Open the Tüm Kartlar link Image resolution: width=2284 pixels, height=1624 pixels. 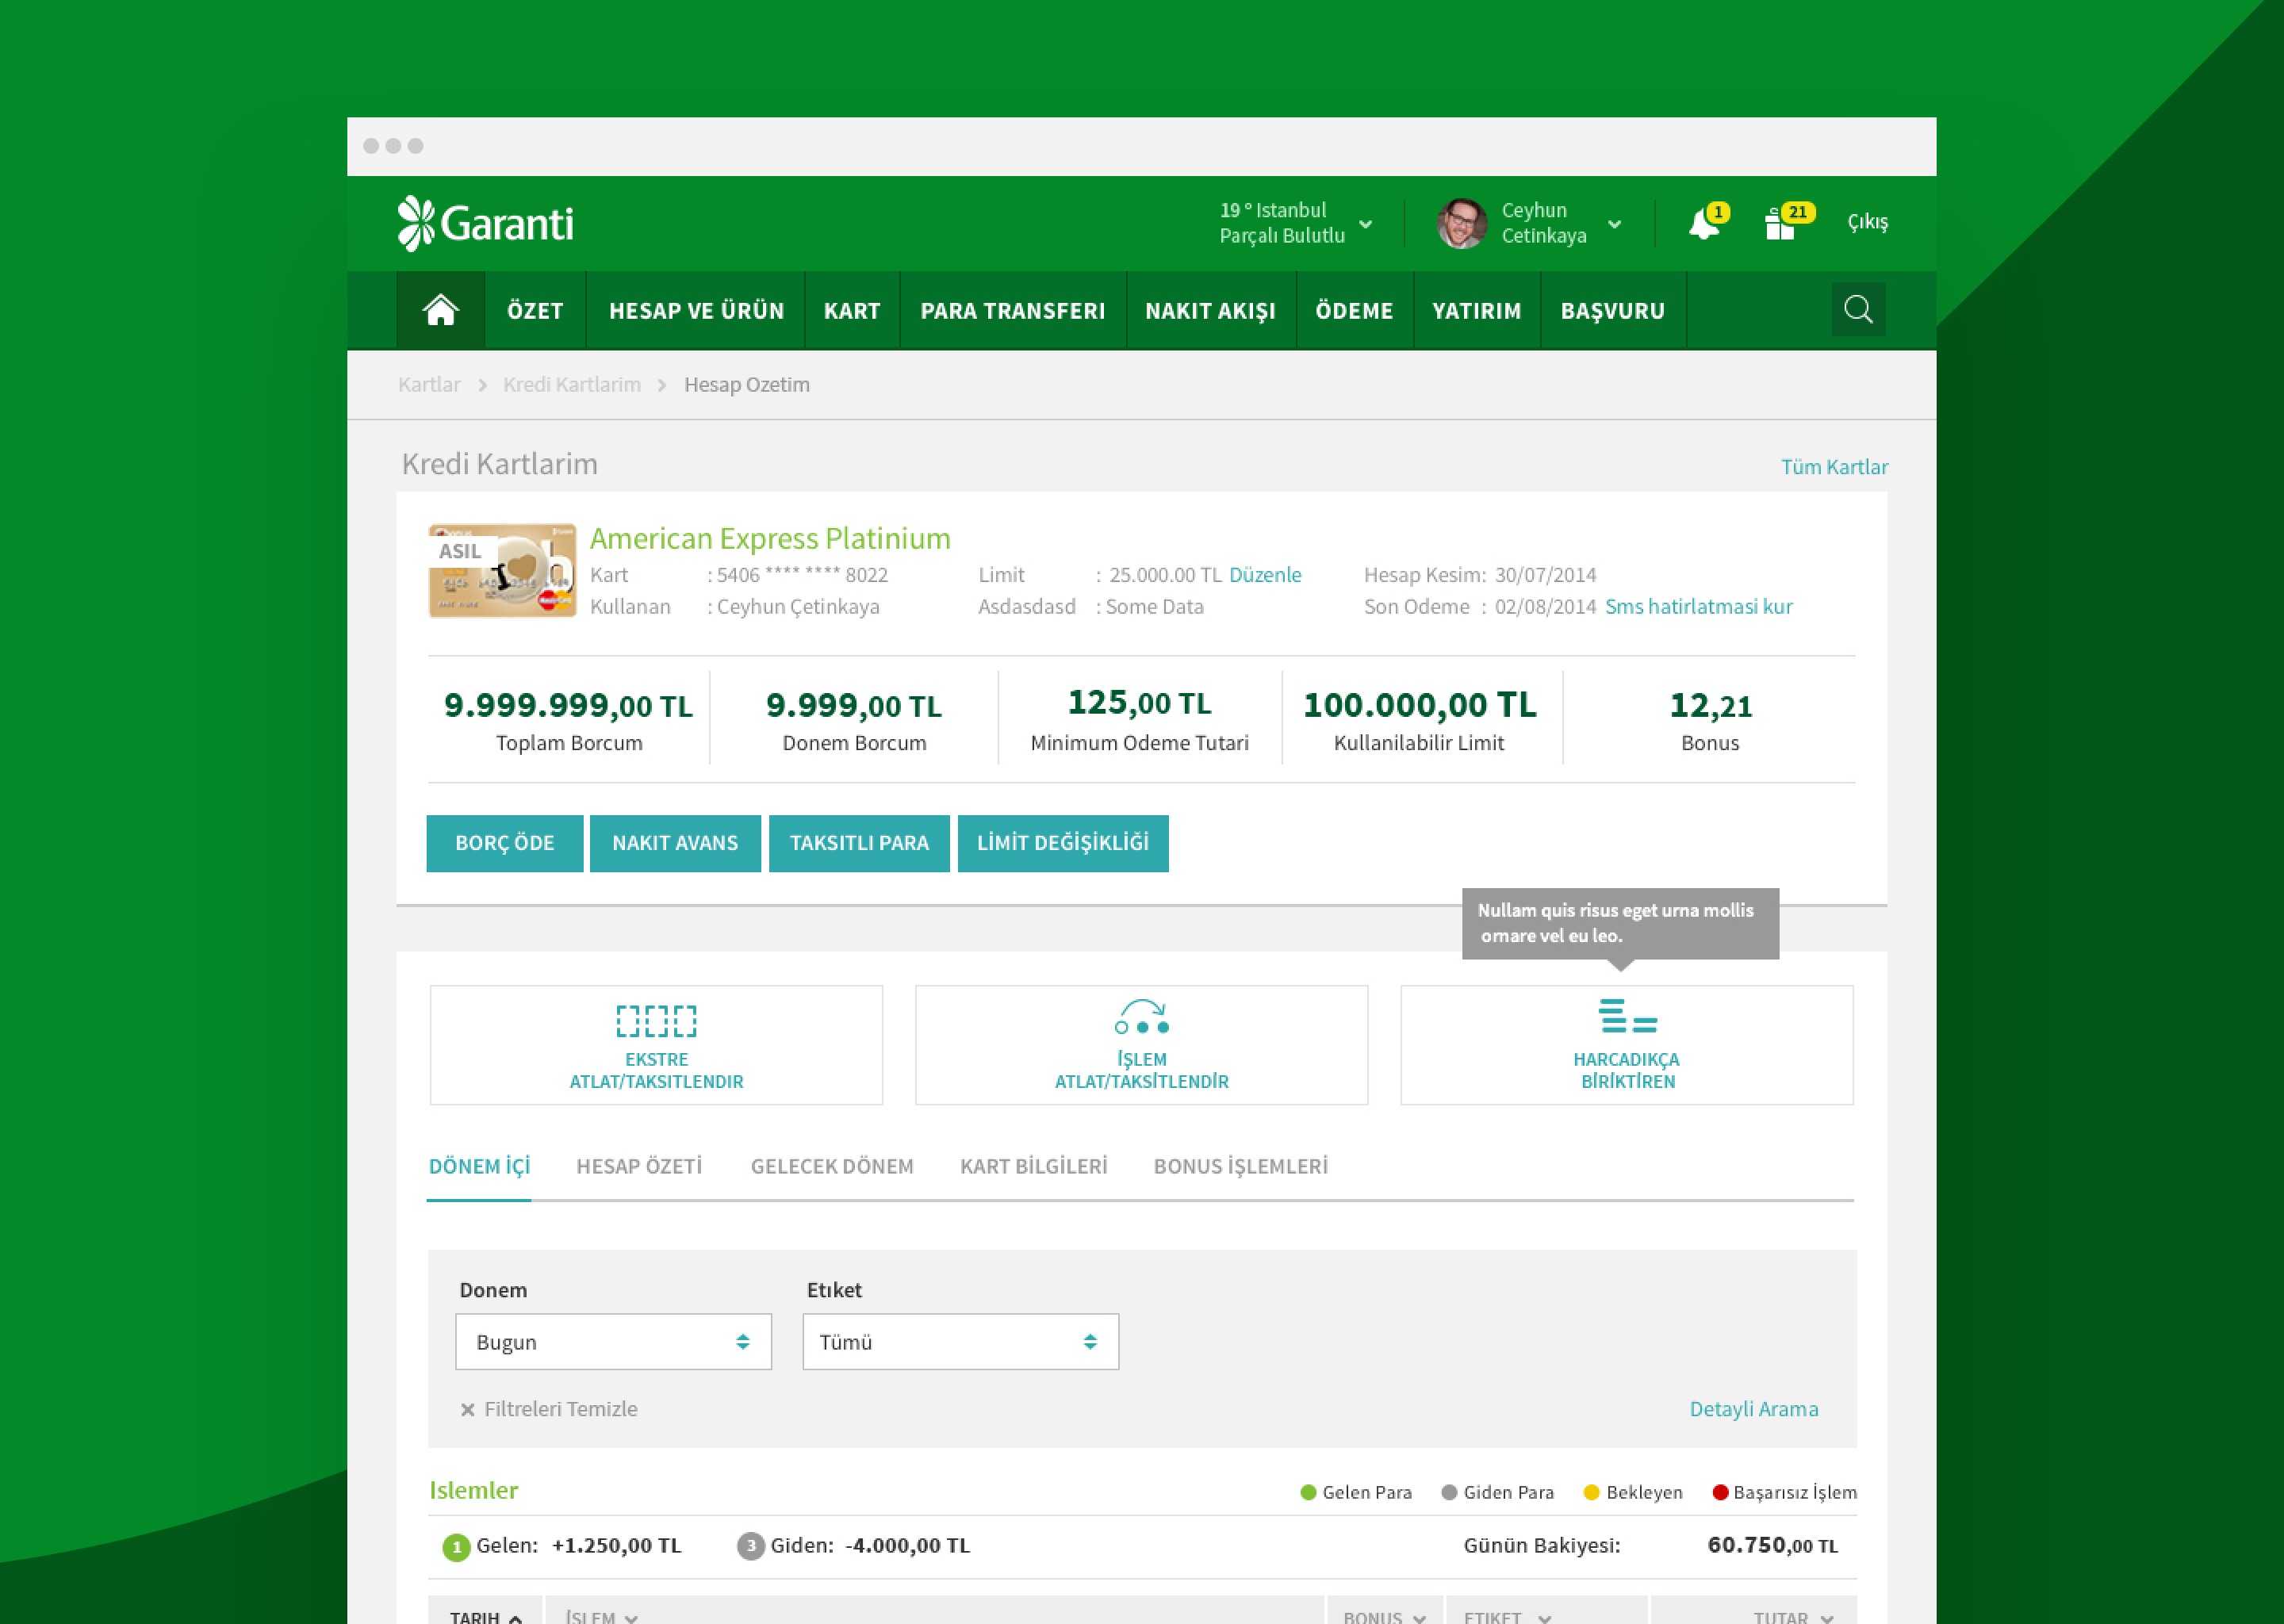[1834, 467]
